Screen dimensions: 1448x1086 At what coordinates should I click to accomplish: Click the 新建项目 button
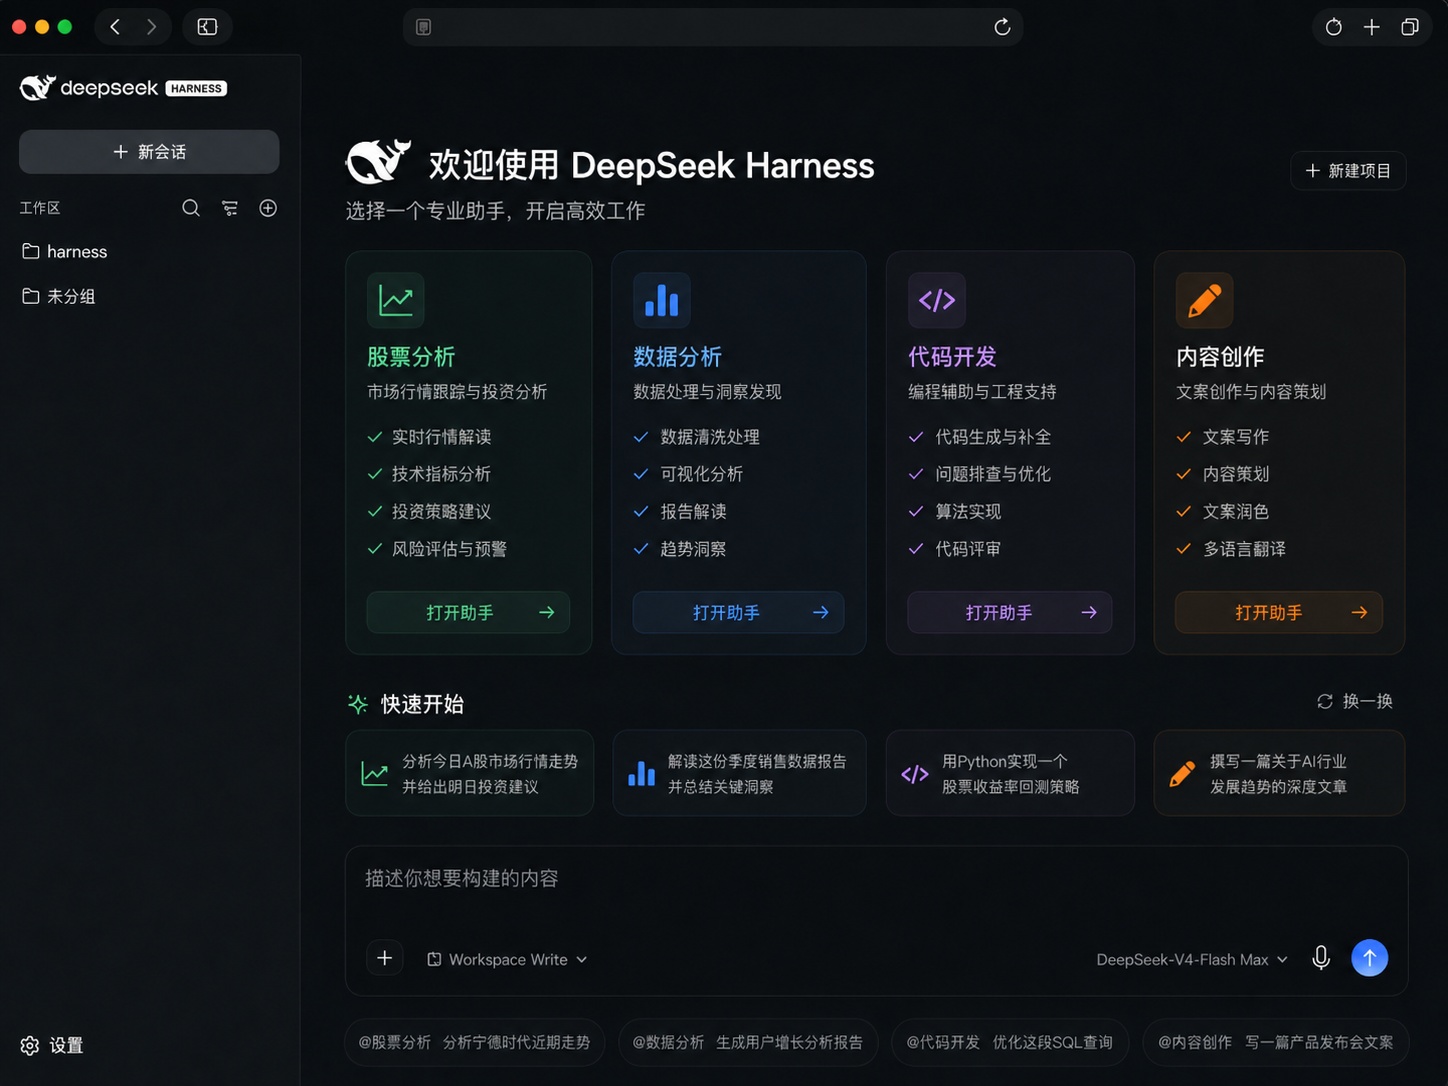coord(1348,171)
